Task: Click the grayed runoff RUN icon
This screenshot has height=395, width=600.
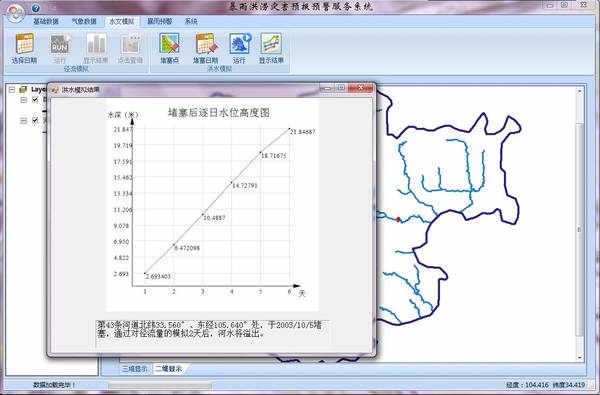Action: [60, 44]
